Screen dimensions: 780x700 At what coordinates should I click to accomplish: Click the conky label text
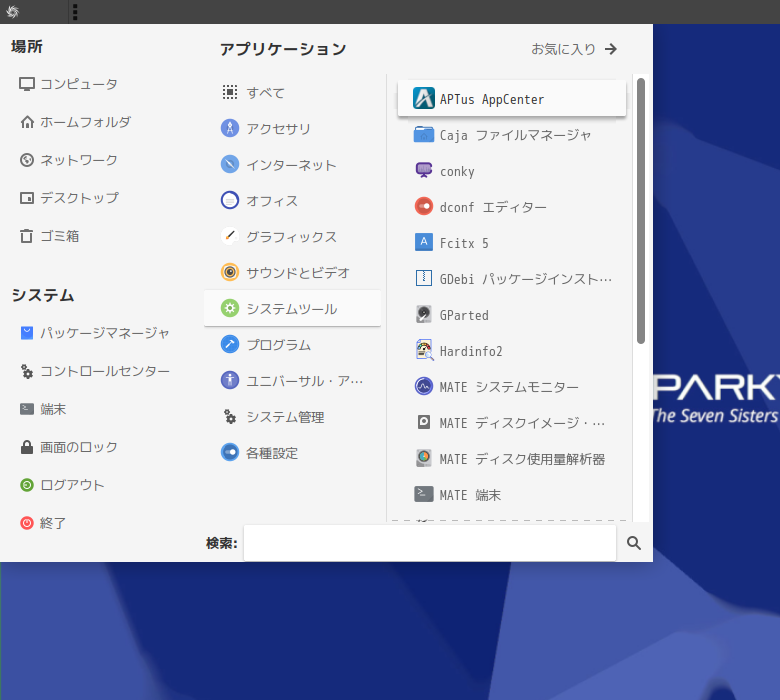point(457,172)
